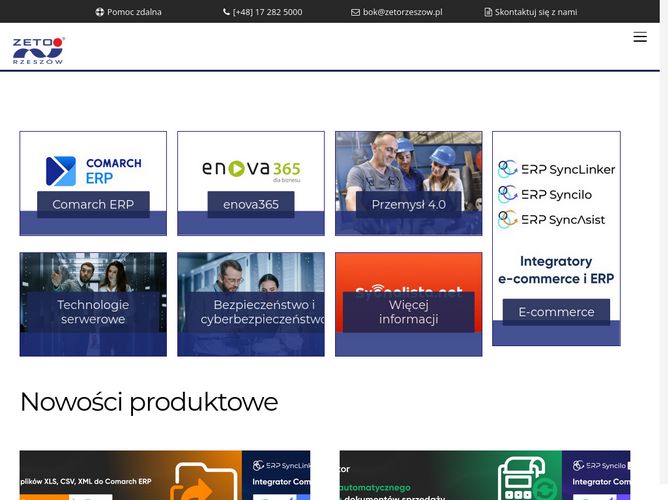Click the factory workers photo in Przemysł tile
Screen dimensions: 668x500
(x=409, y=171)
